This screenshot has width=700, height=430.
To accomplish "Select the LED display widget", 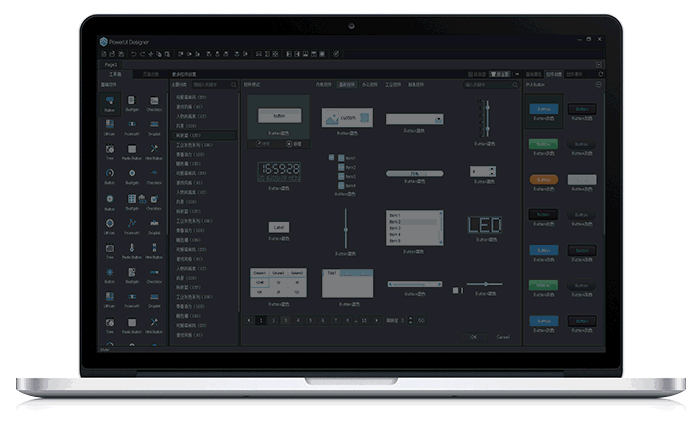I will click(485, 225).
